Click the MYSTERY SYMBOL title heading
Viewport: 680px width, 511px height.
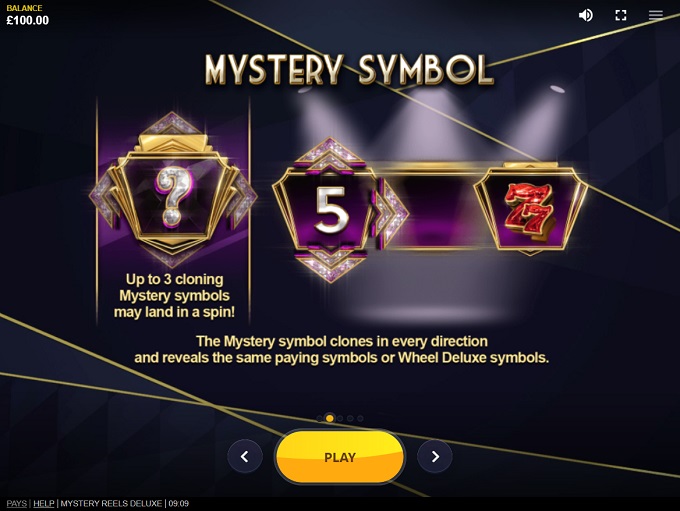coord(349,69)
